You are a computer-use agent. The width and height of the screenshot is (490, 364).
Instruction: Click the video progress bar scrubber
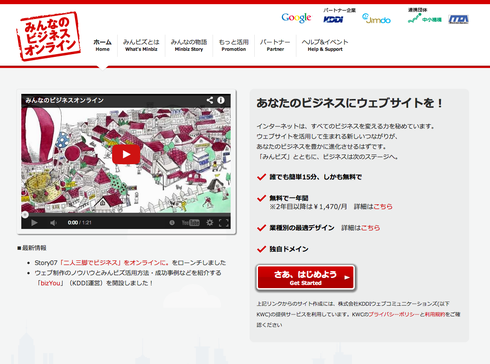pyautogui.click(x=25, y=215)
